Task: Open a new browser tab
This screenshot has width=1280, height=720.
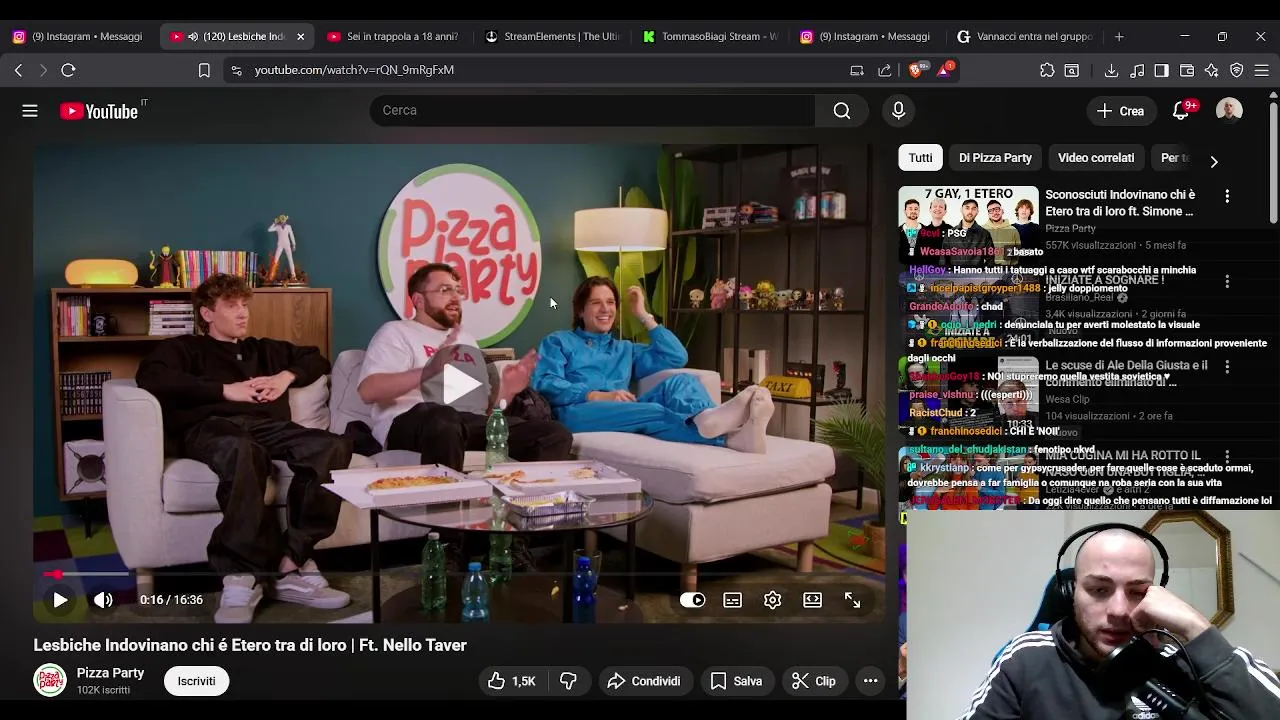Action: tap(1119, 36)
